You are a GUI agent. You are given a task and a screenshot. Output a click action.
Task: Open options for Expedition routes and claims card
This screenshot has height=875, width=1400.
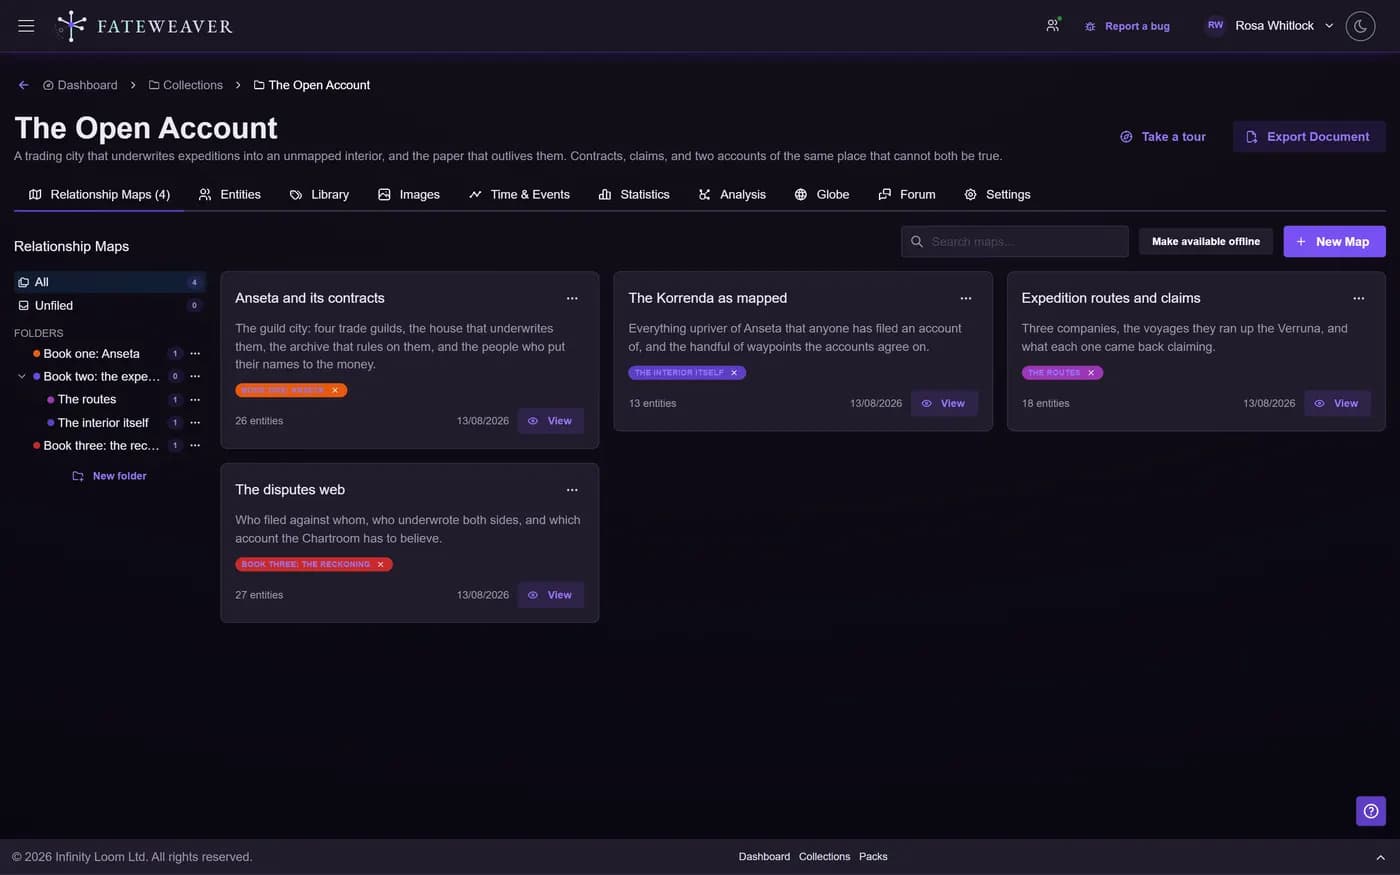click(x=1359, y=298)
